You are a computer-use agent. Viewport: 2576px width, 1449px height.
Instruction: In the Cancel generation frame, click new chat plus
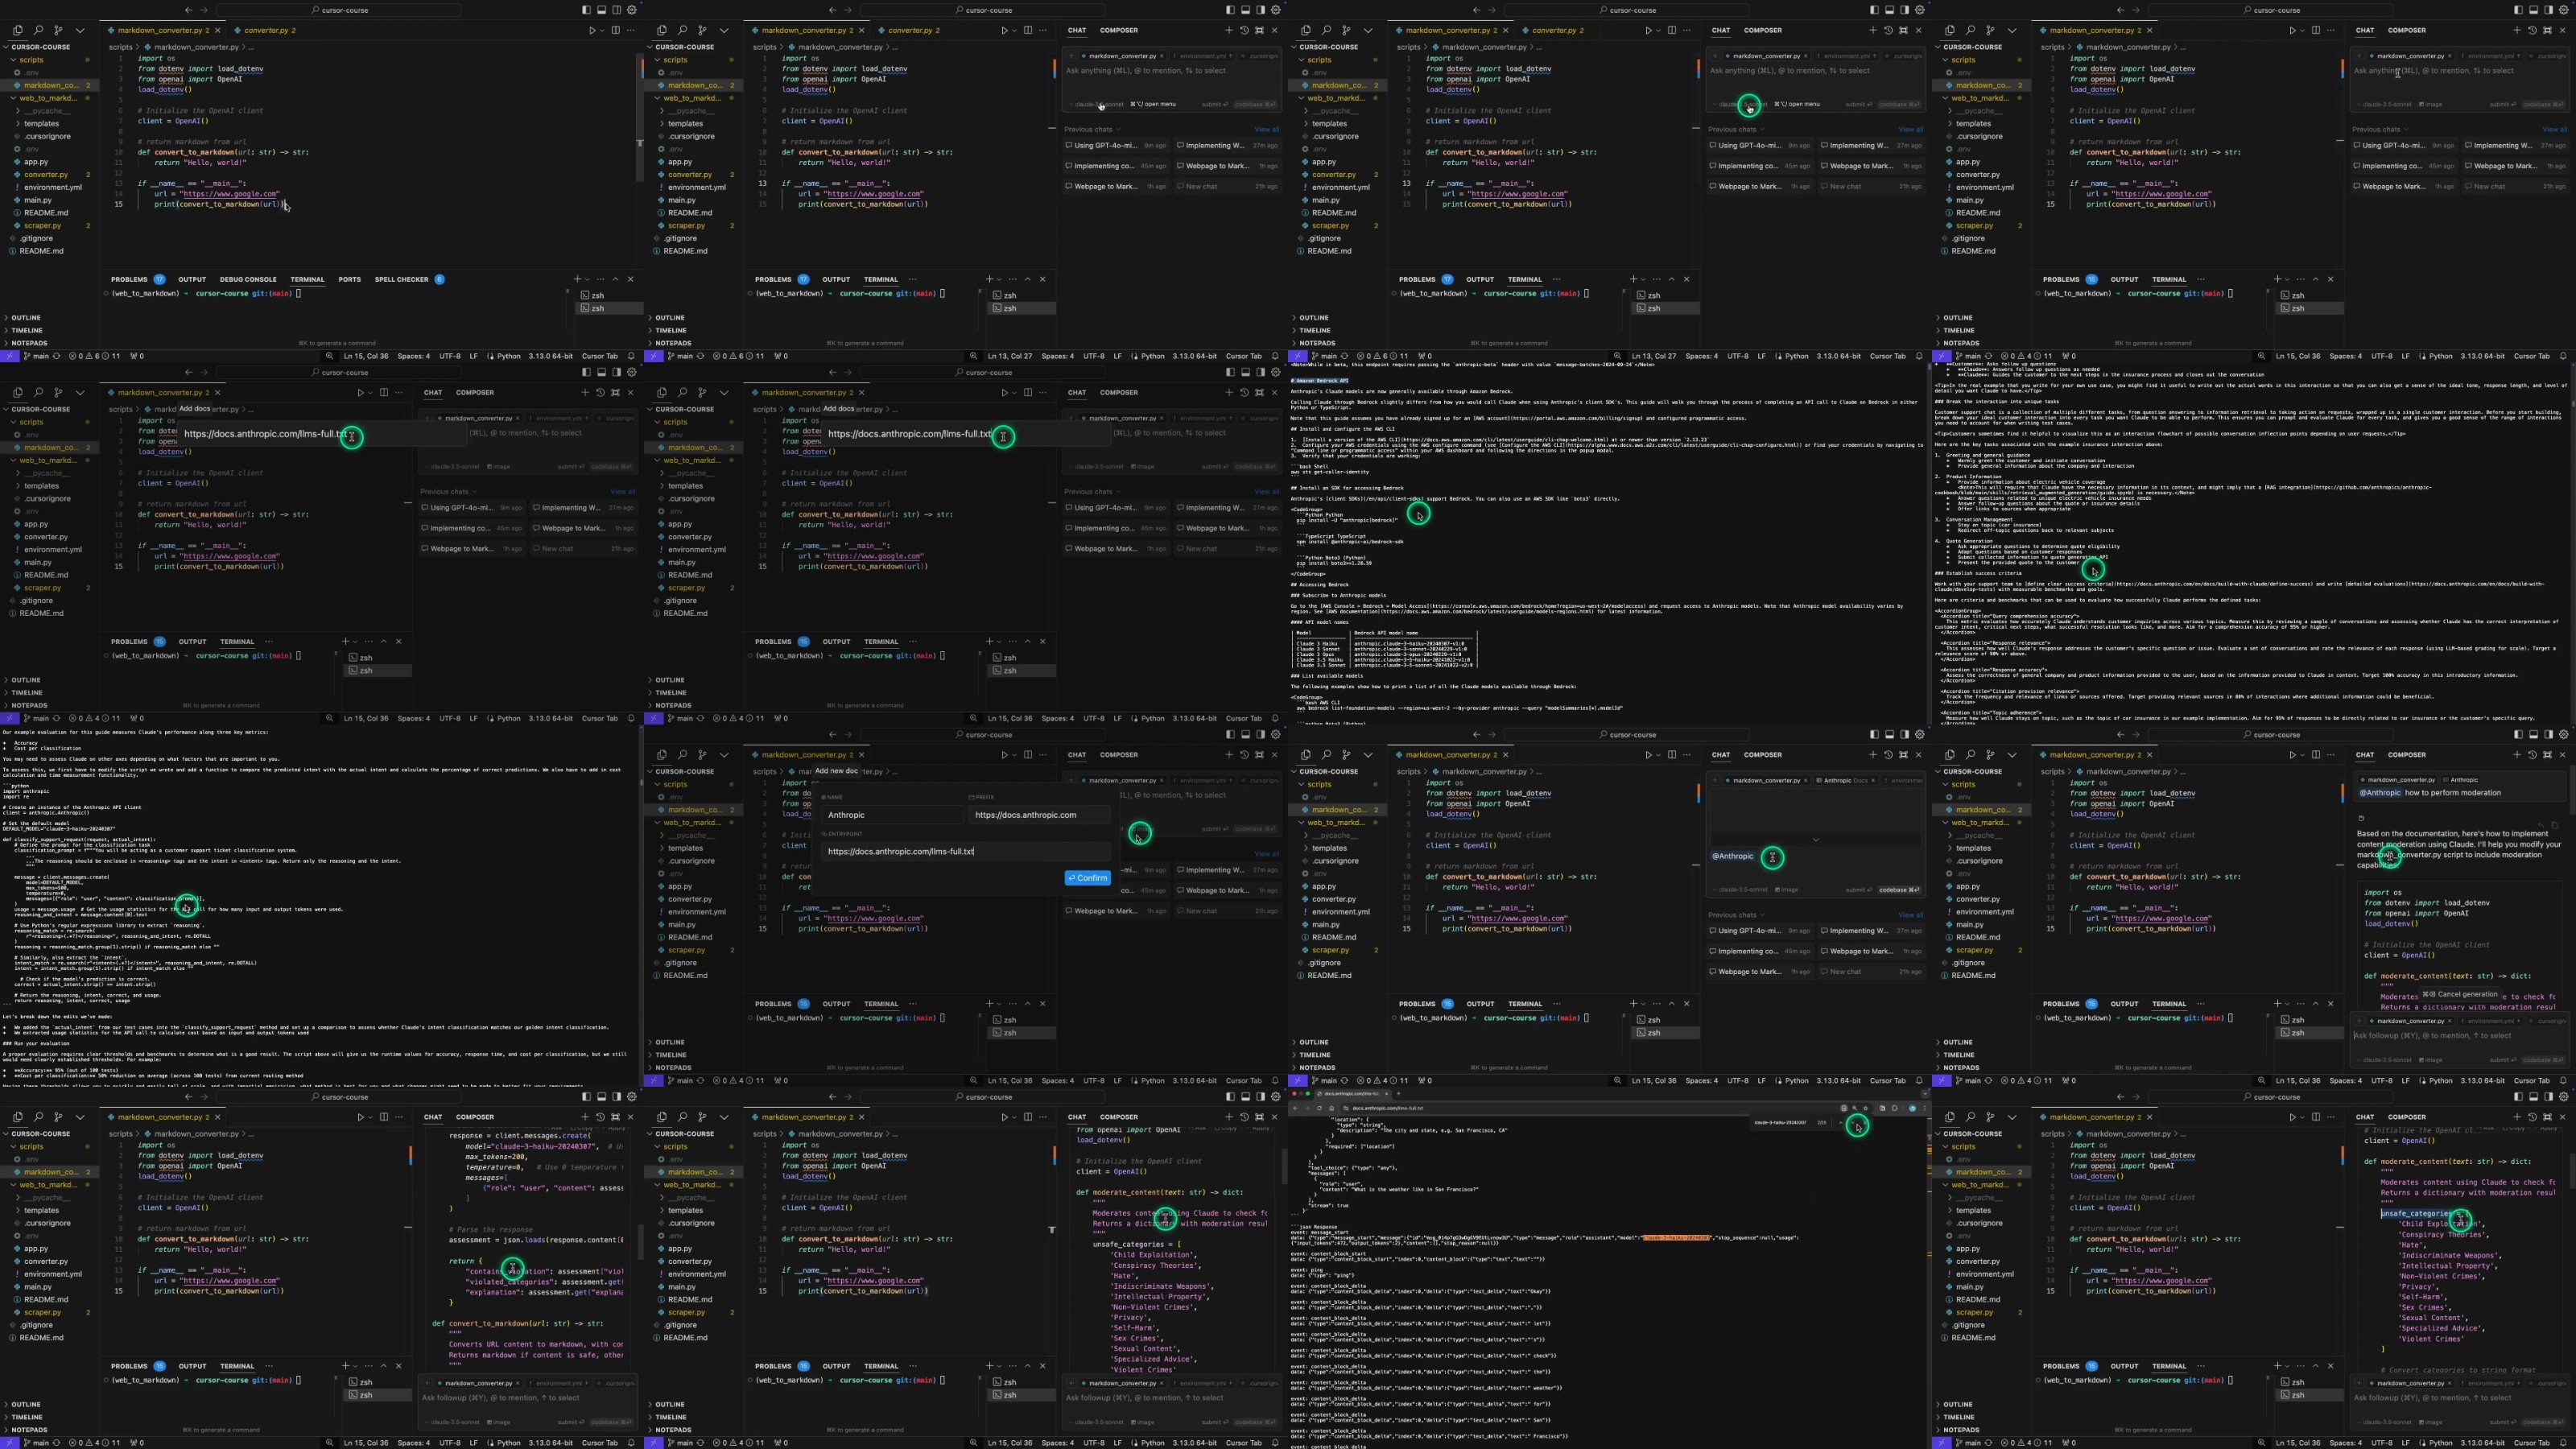coord(2517,755)
